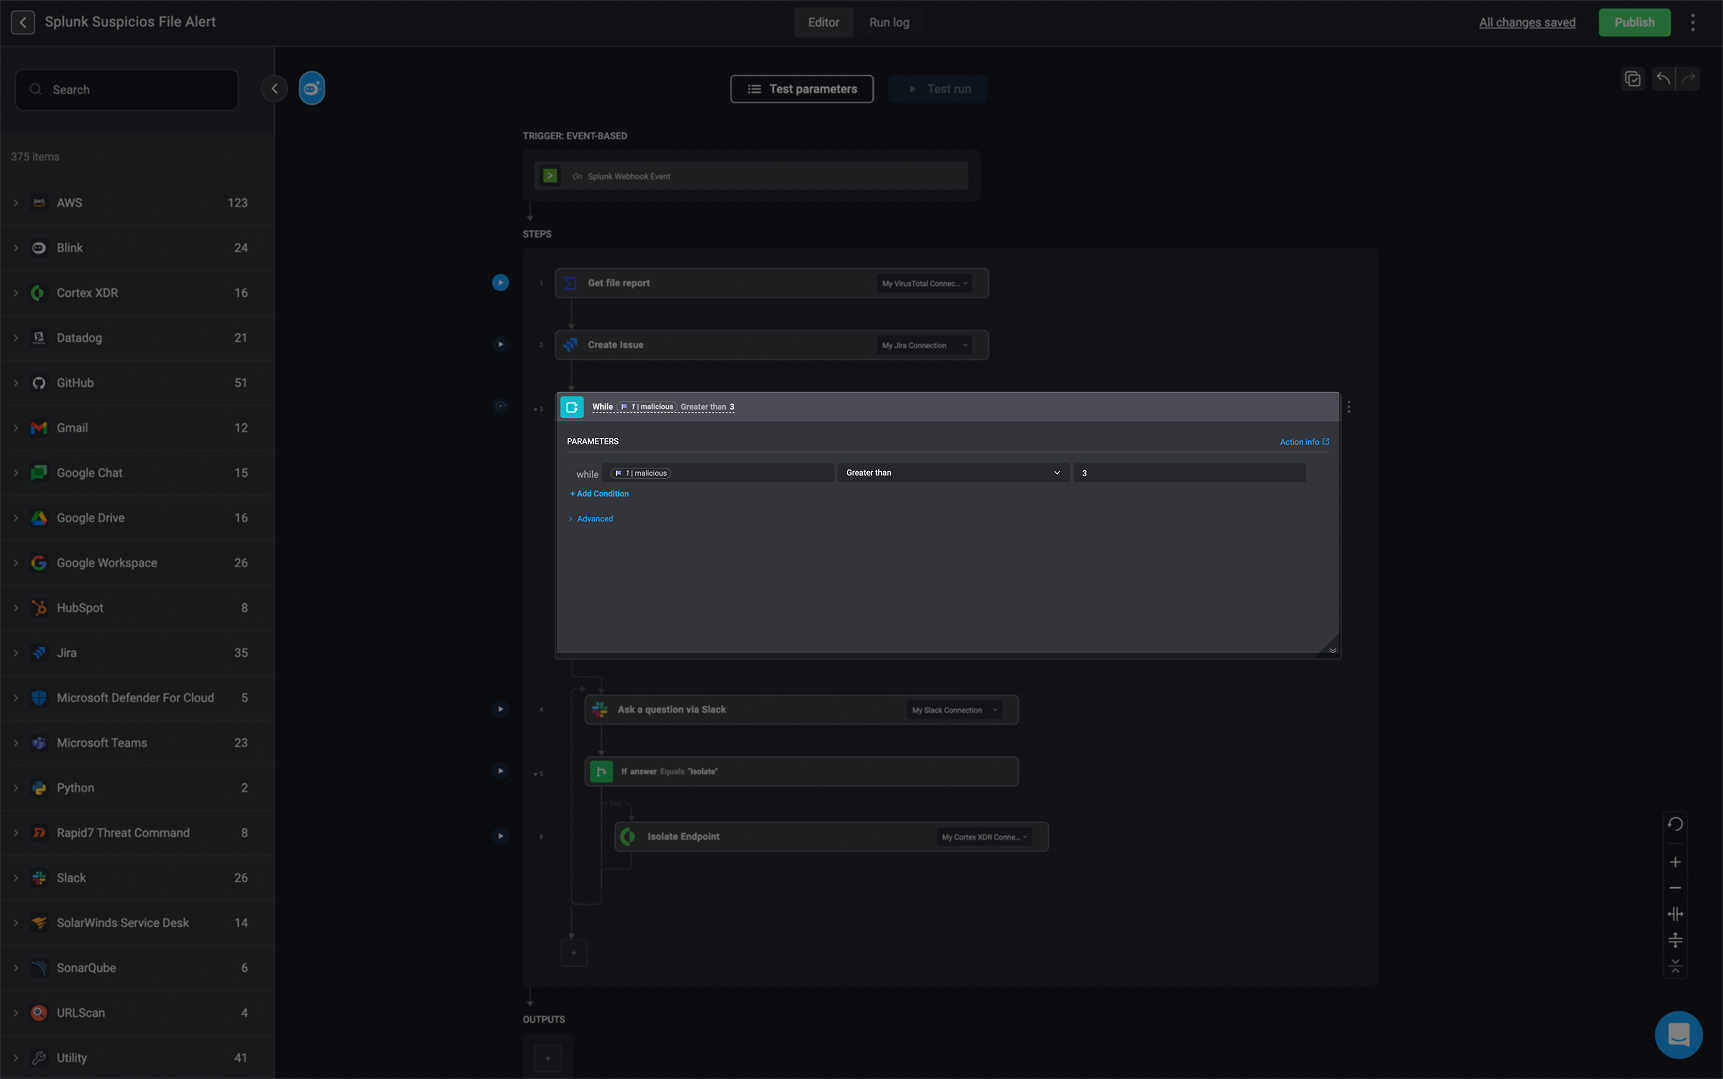Open the While step's three-dot menu

1349,407
